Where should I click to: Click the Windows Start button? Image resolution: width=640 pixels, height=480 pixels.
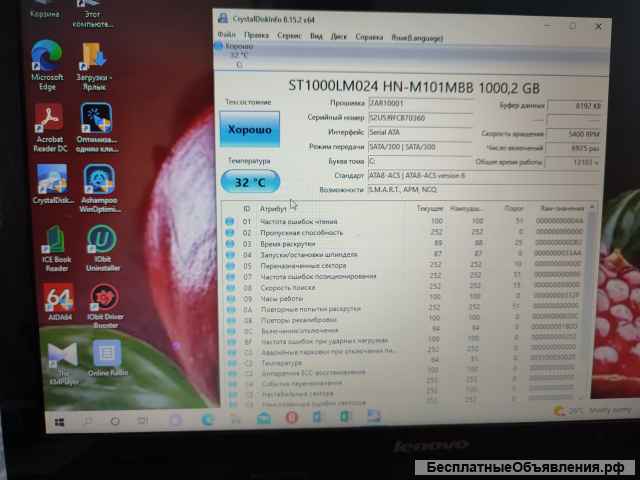click(x=60, y=422)
